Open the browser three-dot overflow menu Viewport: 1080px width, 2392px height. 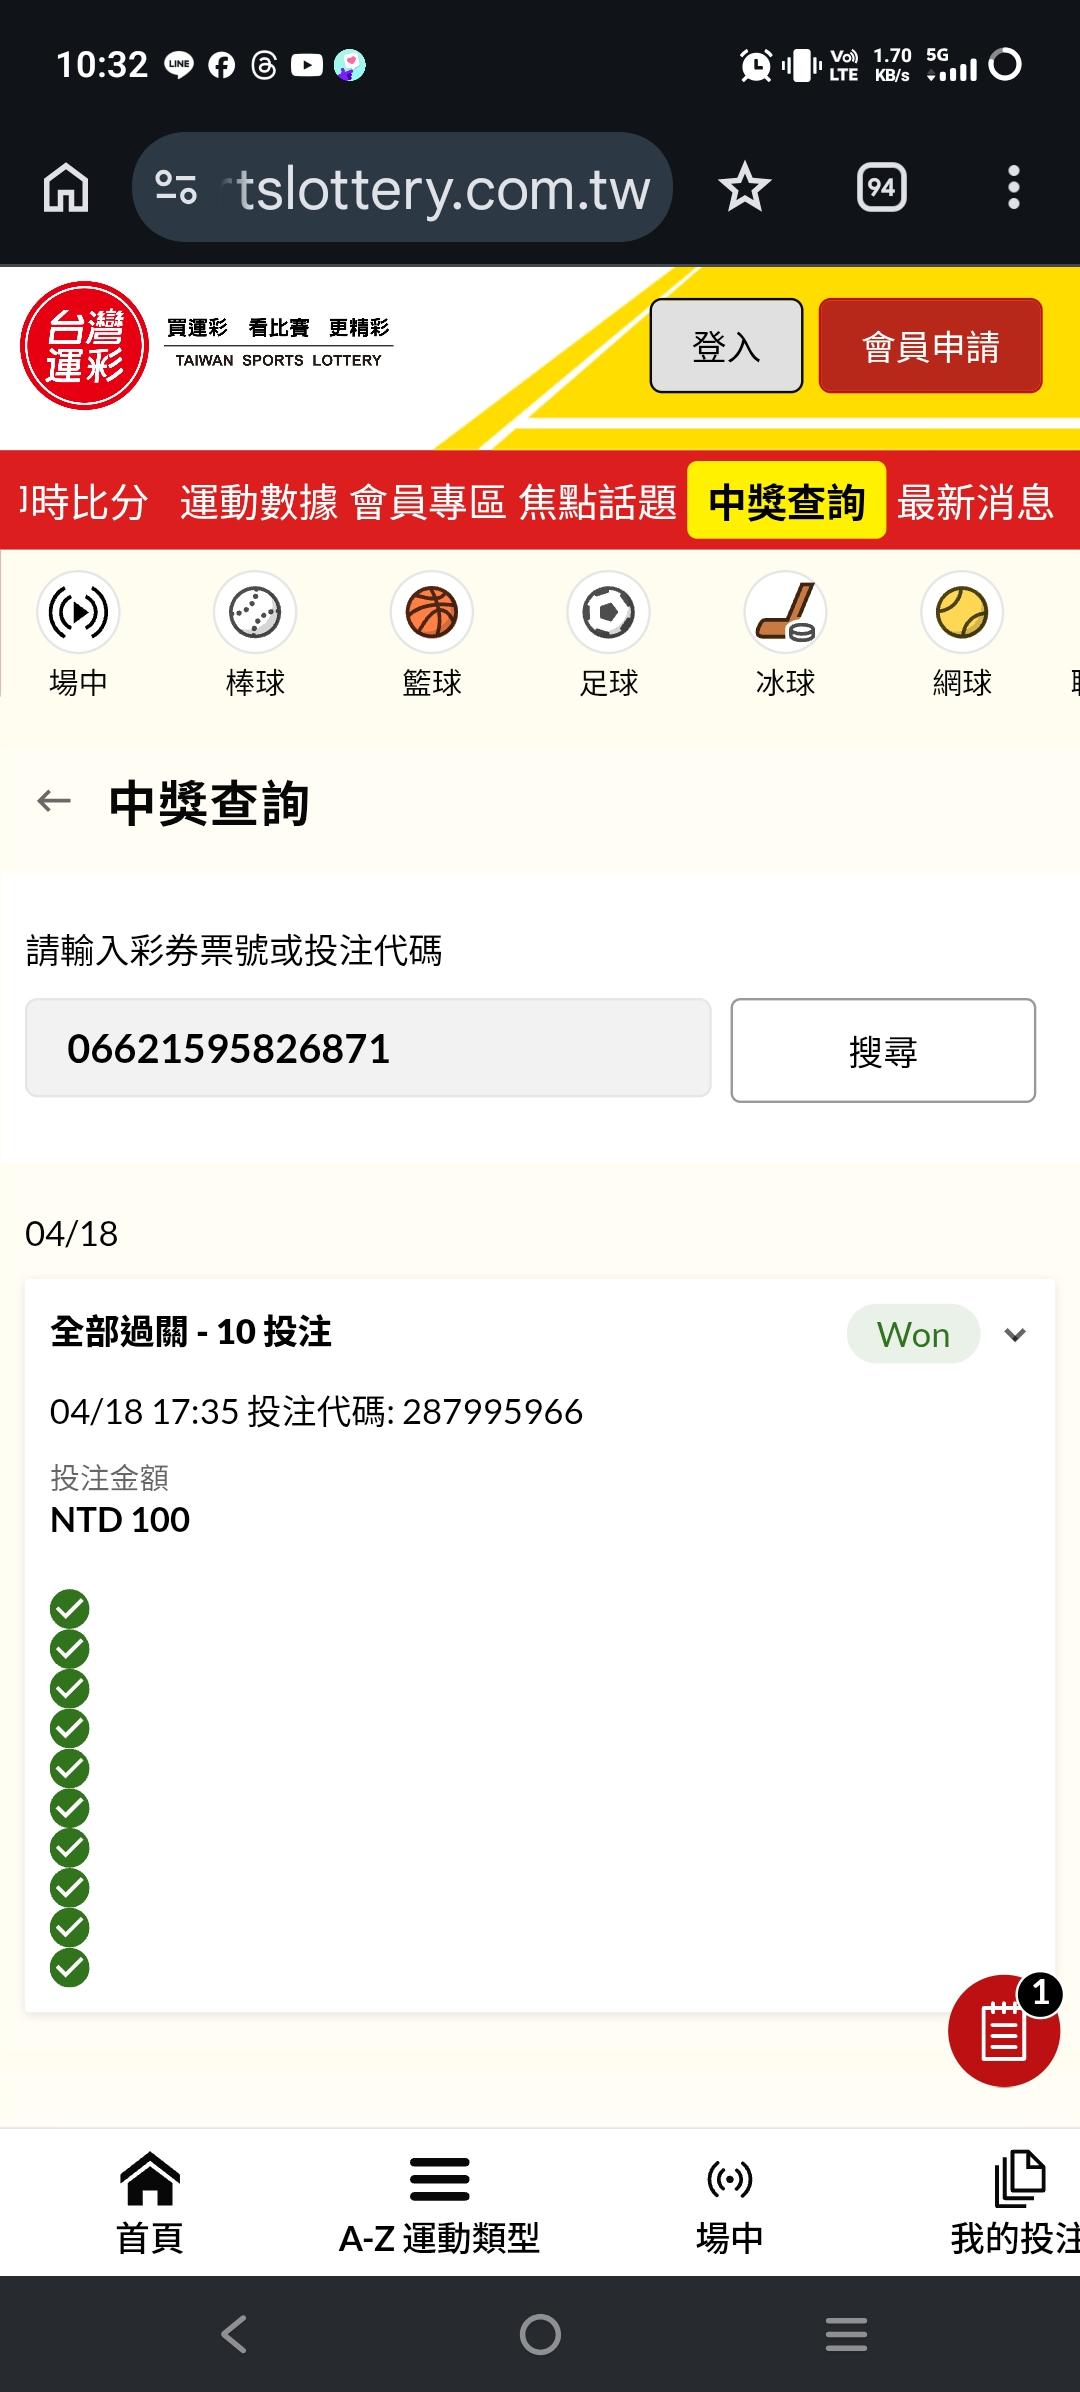[1014, 188]
